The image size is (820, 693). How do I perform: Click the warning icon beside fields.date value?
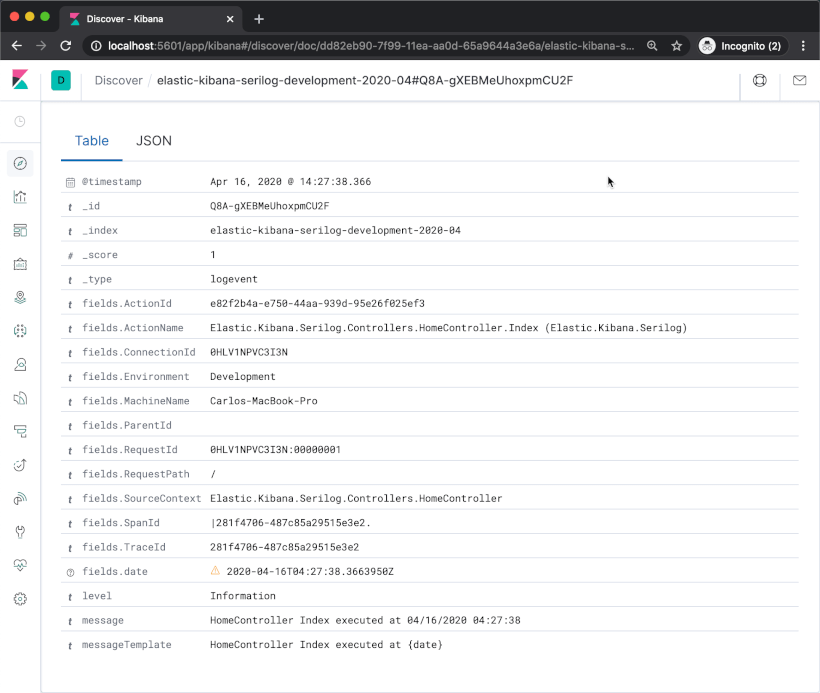point(215,571)
